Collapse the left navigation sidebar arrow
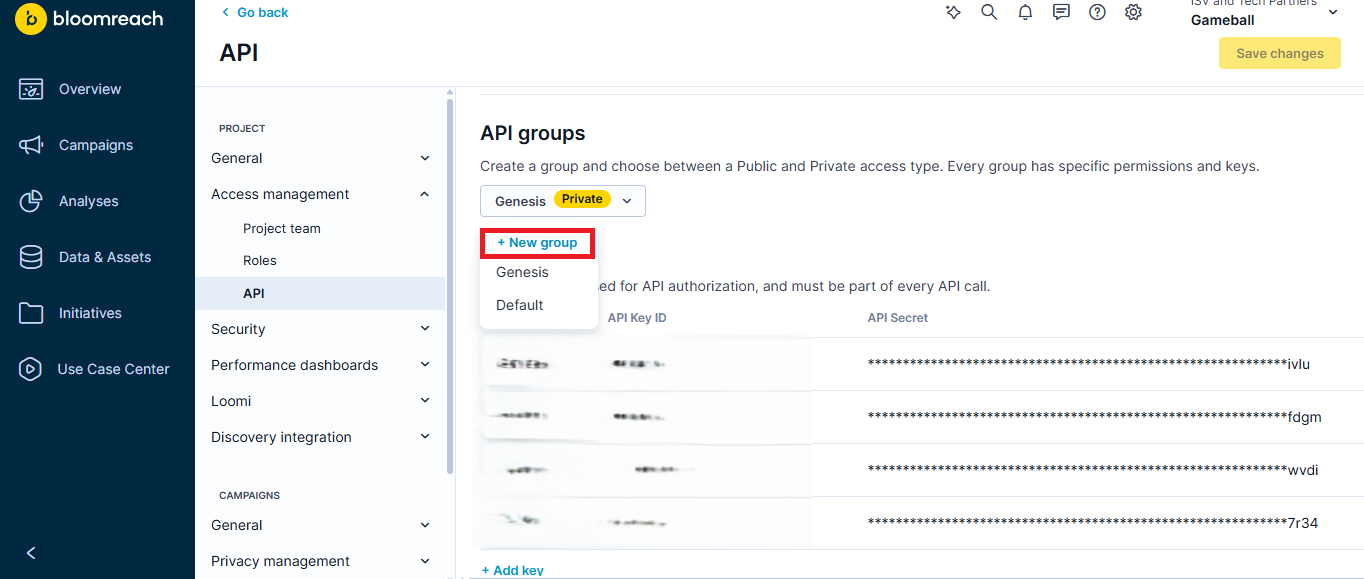The height and width of the screenshot is (579, 1364). click(x=31, y=553)
